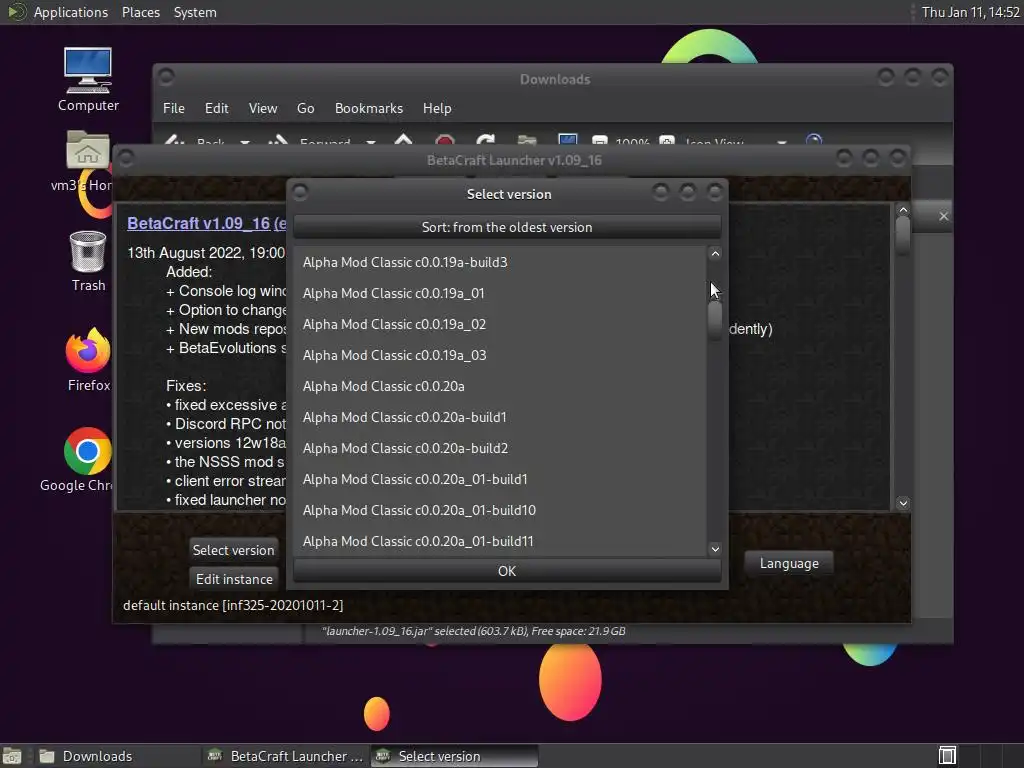Open the Edit menu in Downloads

pos(216,108)
